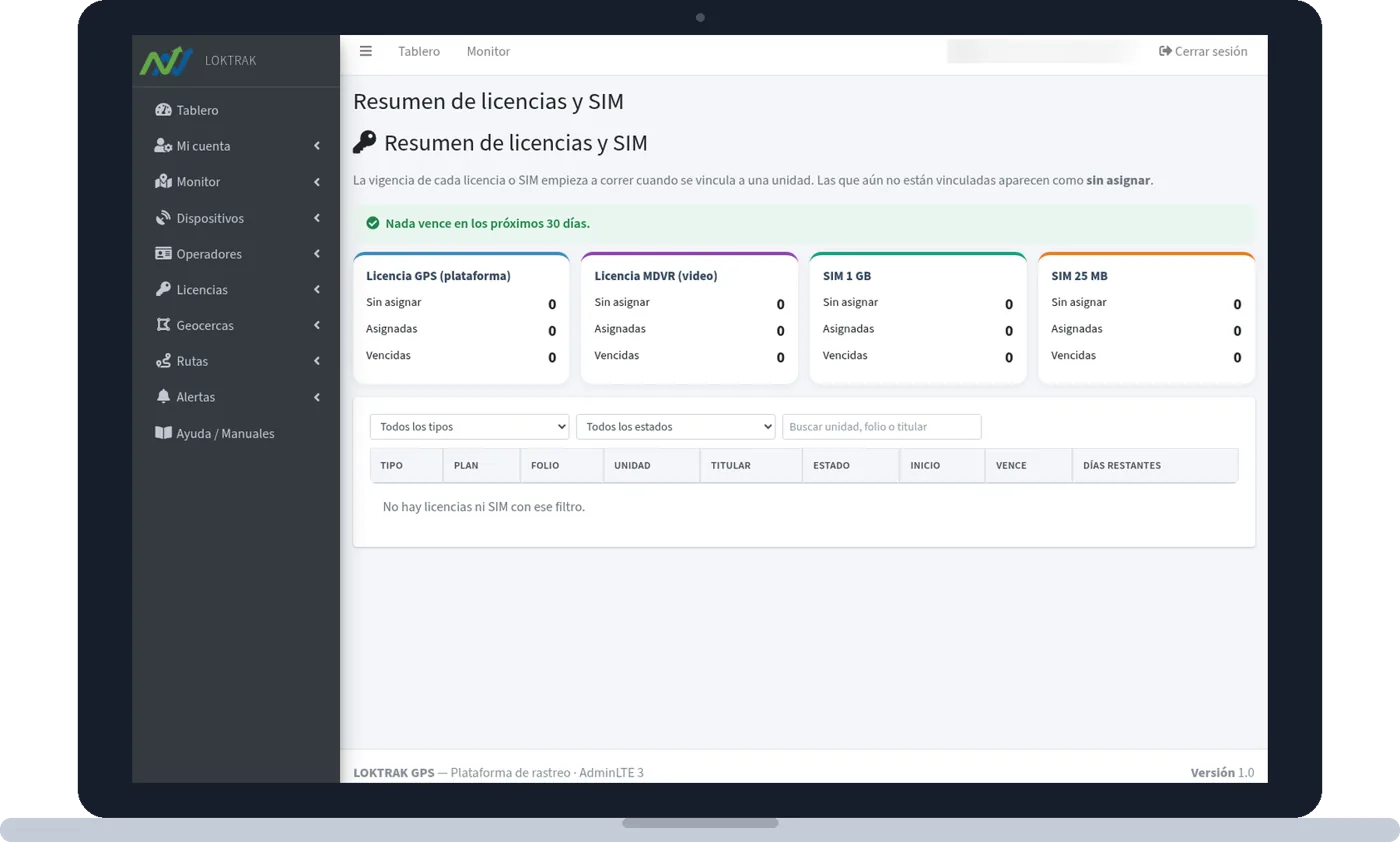This screenshot has width=1400, height=842.
Task: Click the Licencias key icon in sidebar
Action: point(163,290)
